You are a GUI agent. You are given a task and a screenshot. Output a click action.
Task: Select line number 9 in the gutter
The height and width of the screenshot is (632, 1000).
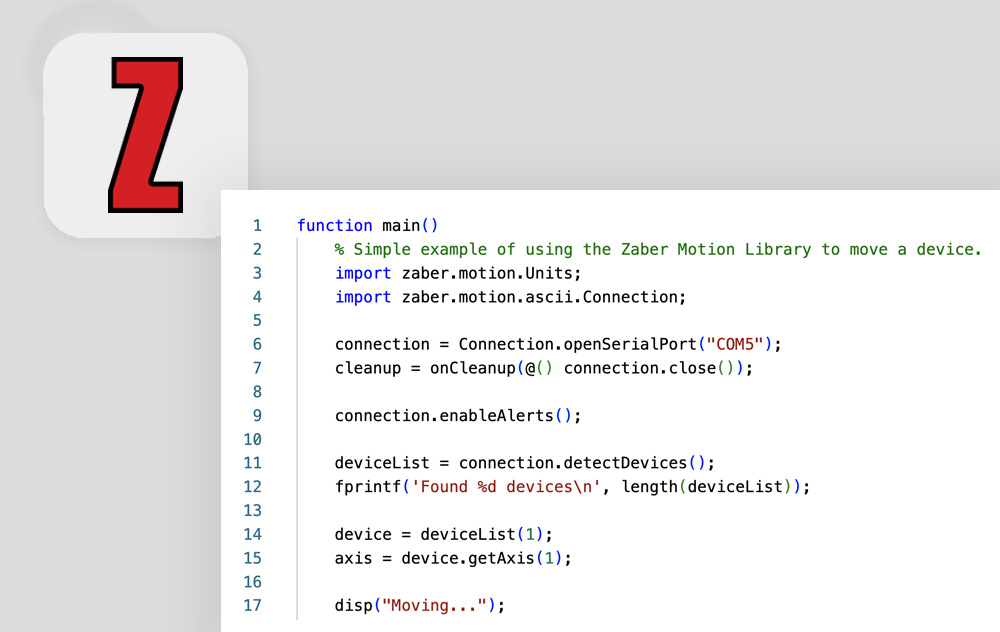click(x=257, y=416)
